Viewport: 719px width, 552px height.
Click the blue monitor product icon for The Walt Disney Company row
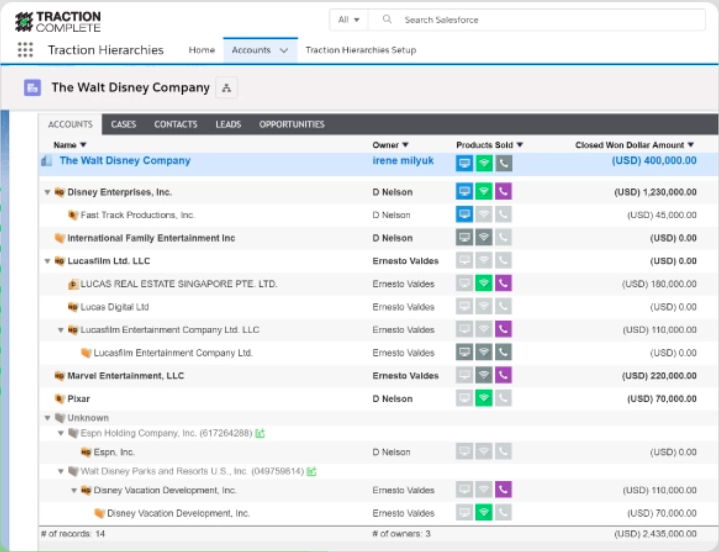464,163
